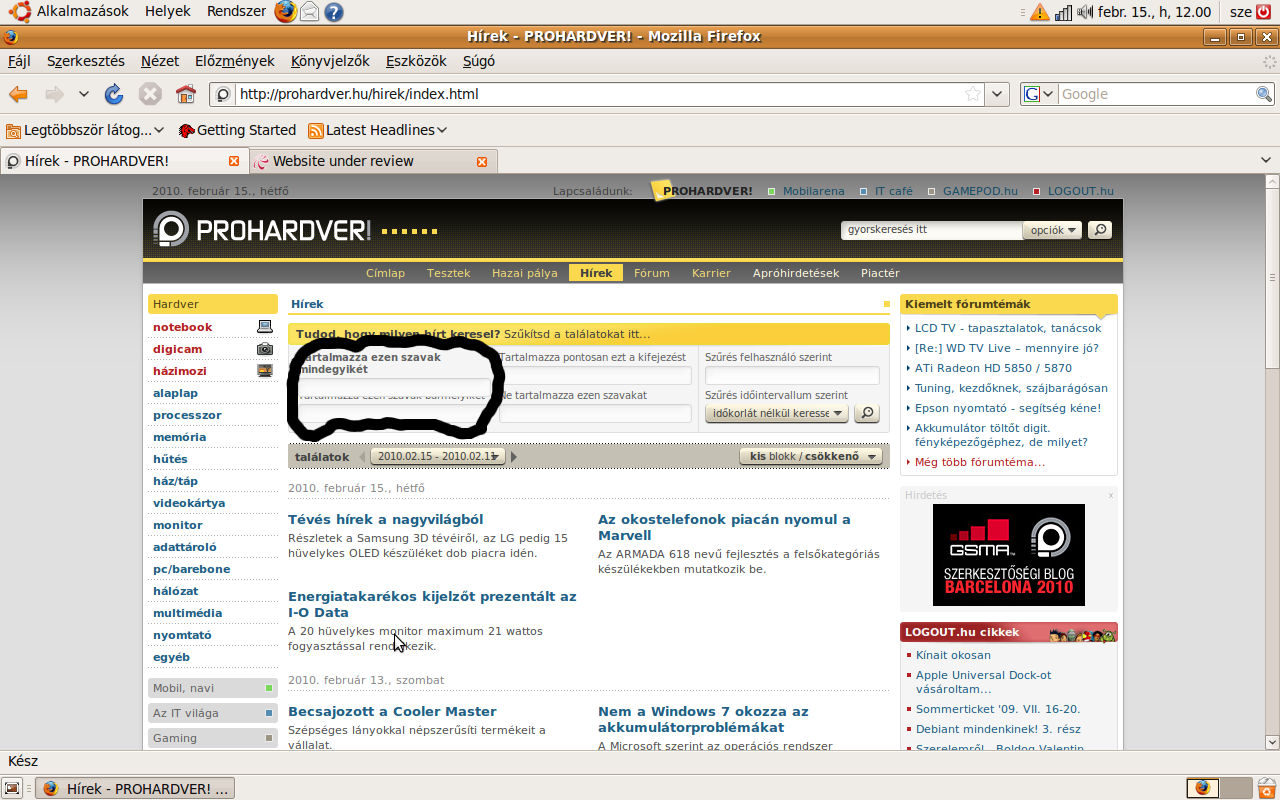
Task: Click the red power shutdown icon
Action: (x=1264, y=12)
